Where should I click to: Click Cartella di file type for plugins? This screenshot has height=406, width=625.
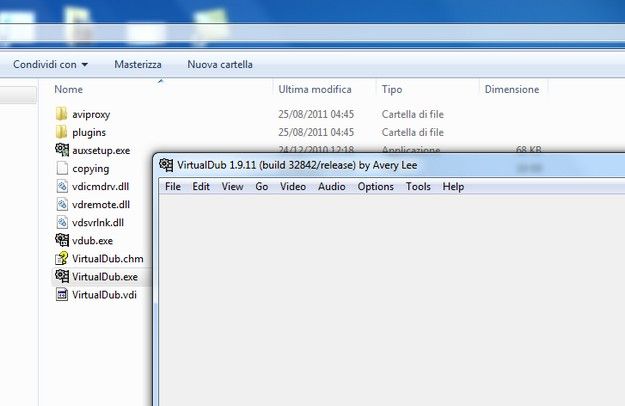tap(413, 132)
